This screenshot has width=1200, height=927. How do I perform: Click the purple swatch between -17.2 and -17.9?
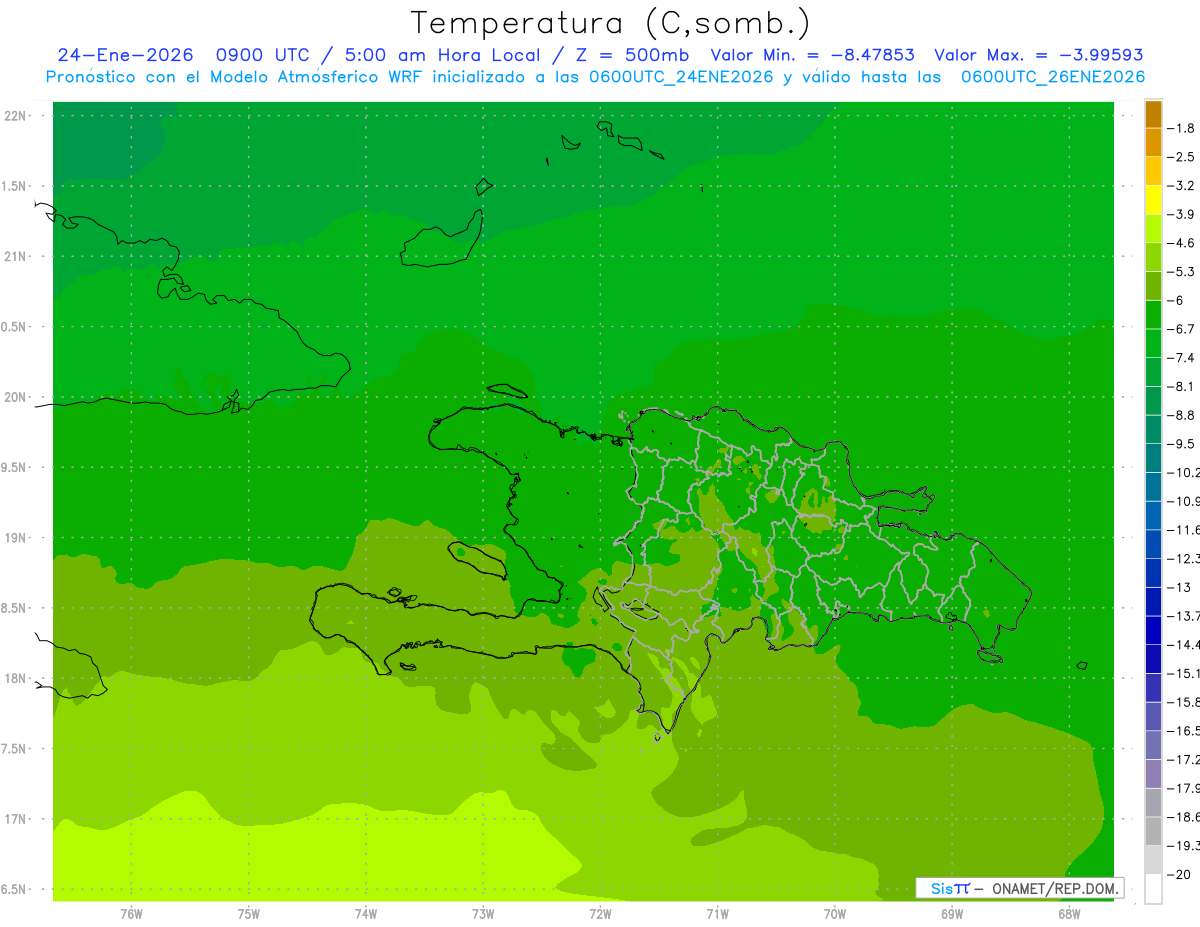1153,773
